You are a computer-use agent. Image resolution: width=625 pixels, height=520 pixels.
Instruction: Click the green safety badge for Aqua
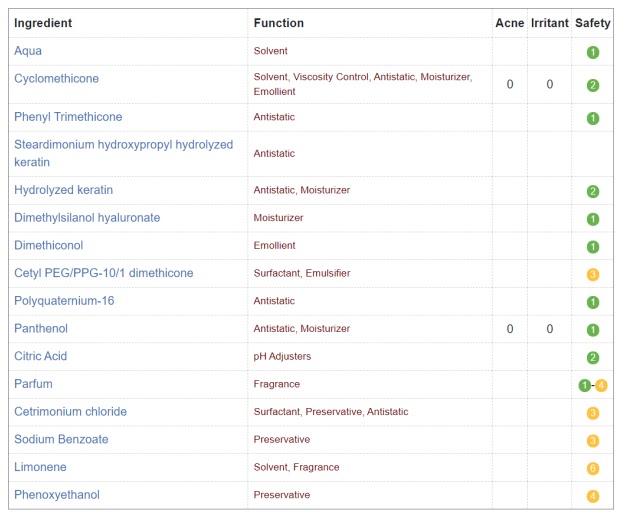[x=593, y=52]
